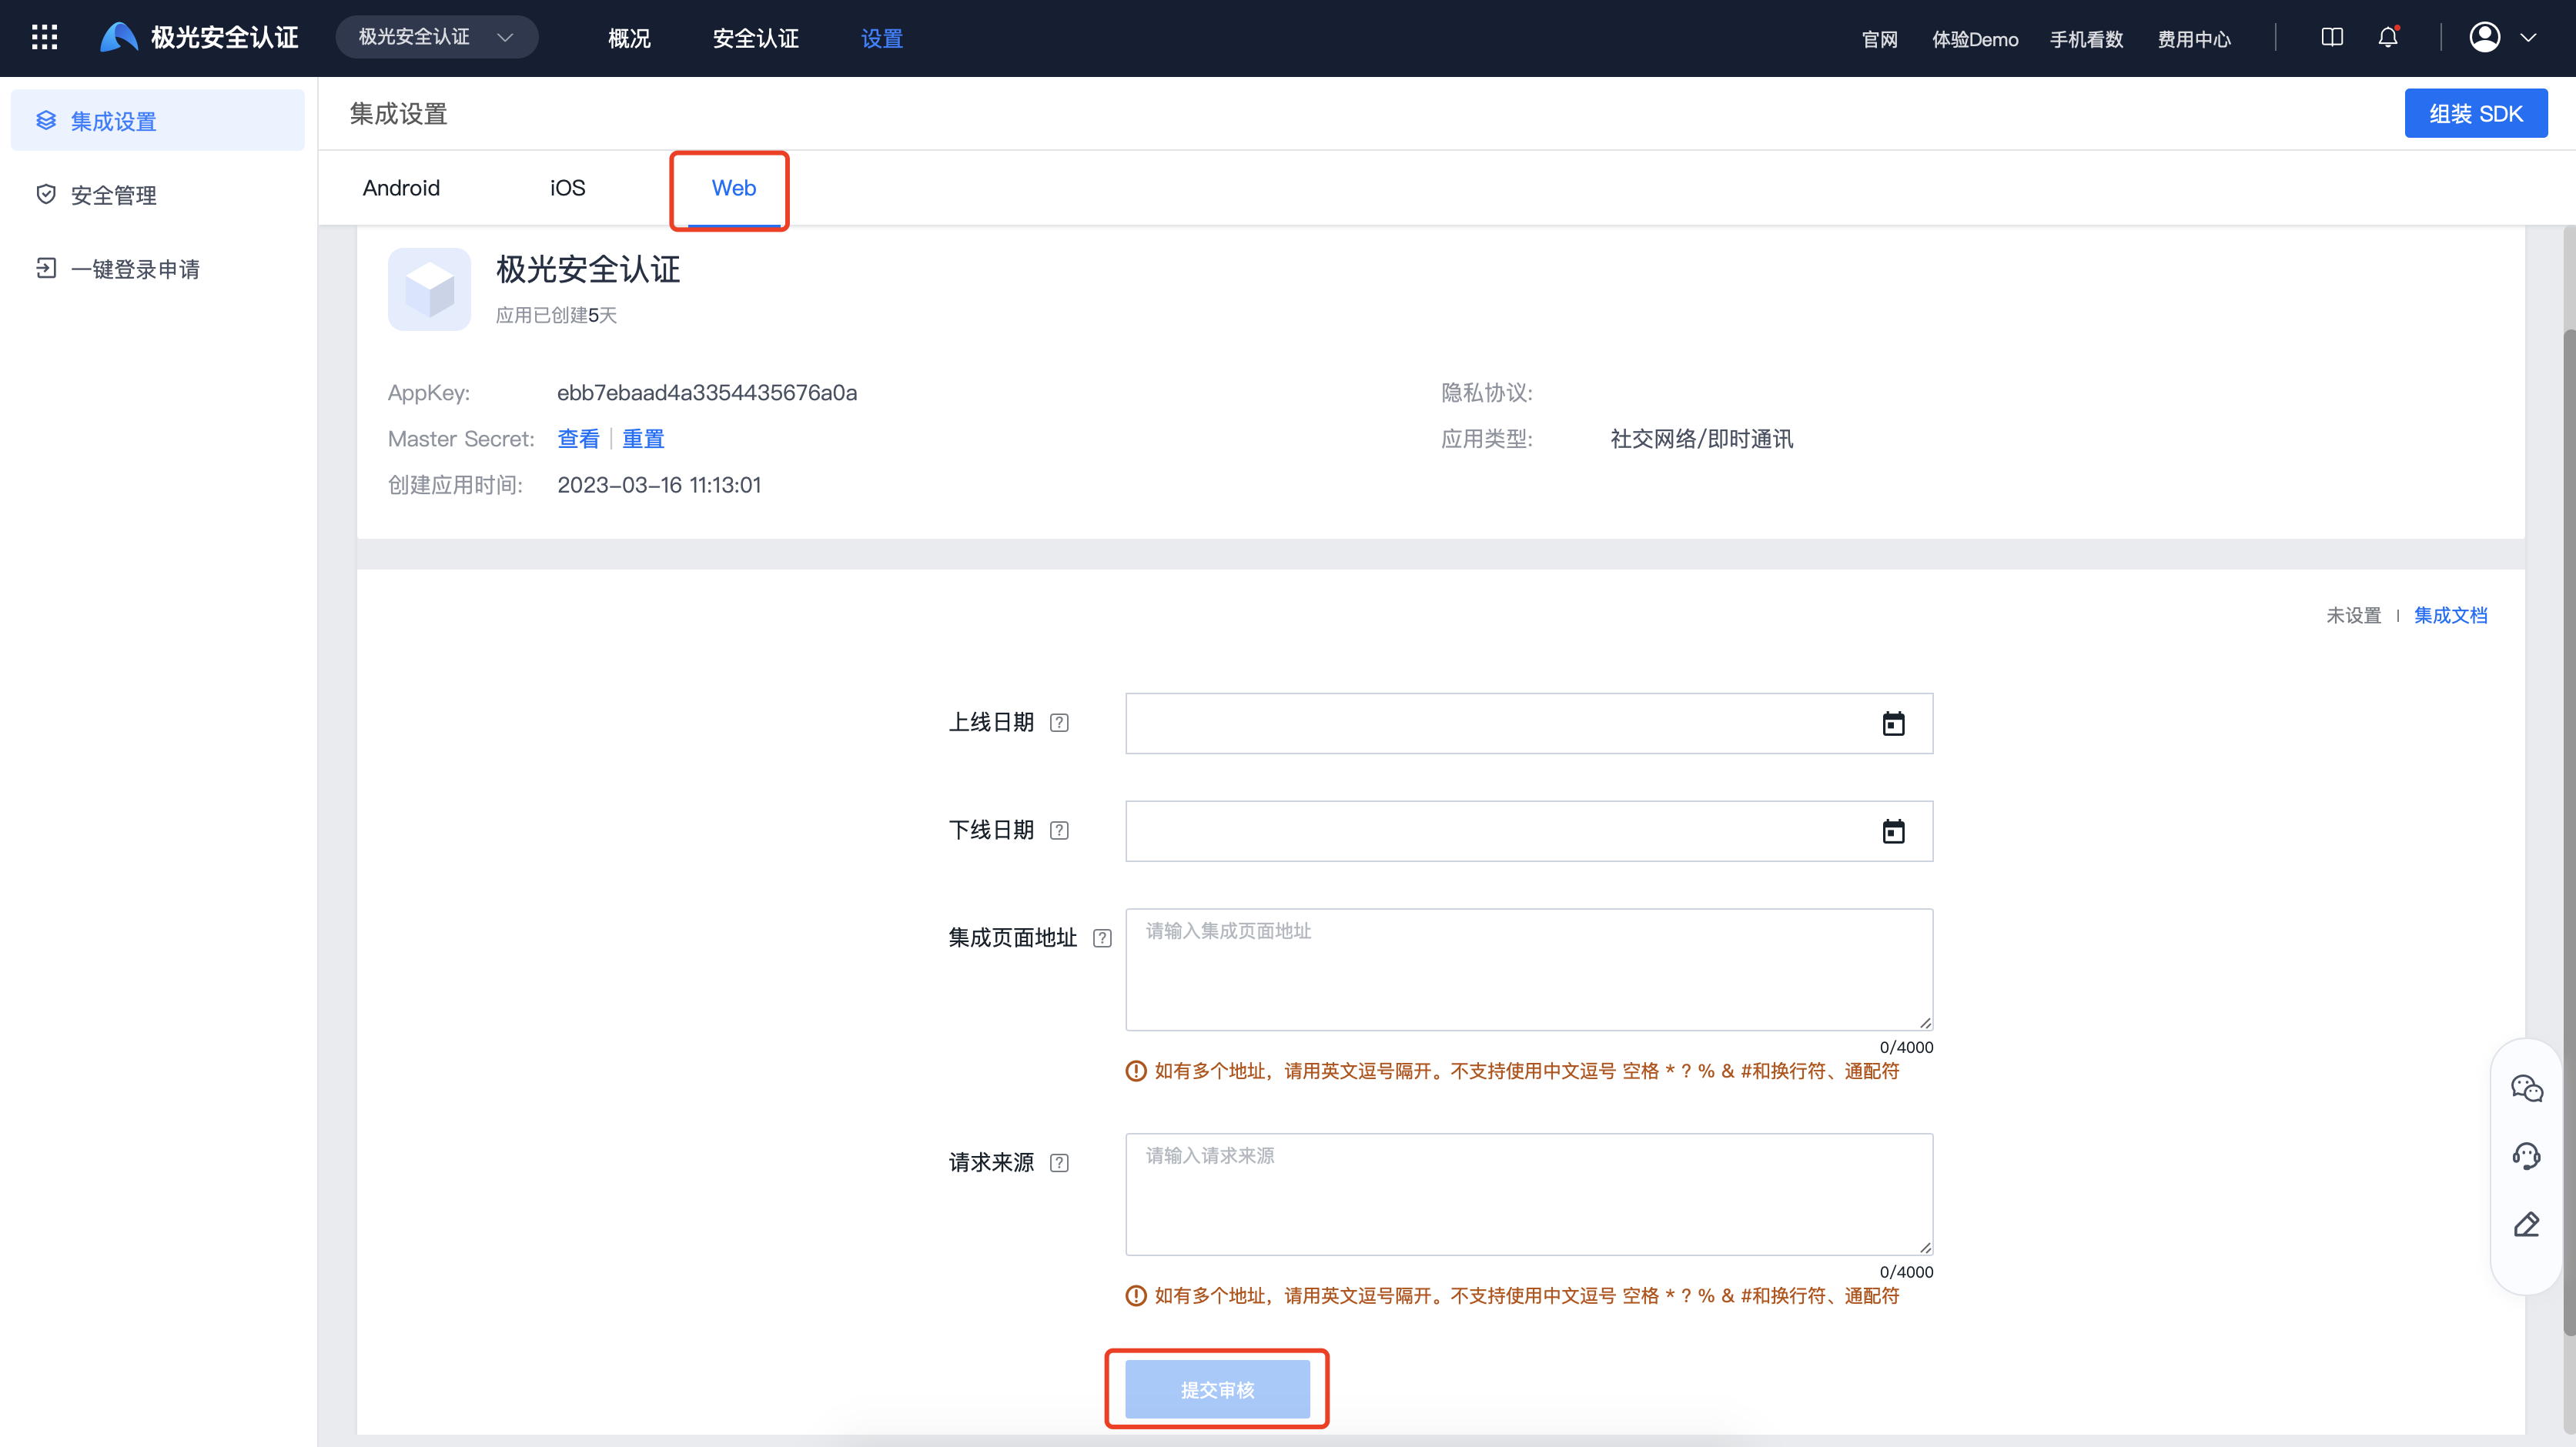This screenshot has width=2576, height=1447.
Task: Reset the Master Secret via 重置
Action: 643,439
